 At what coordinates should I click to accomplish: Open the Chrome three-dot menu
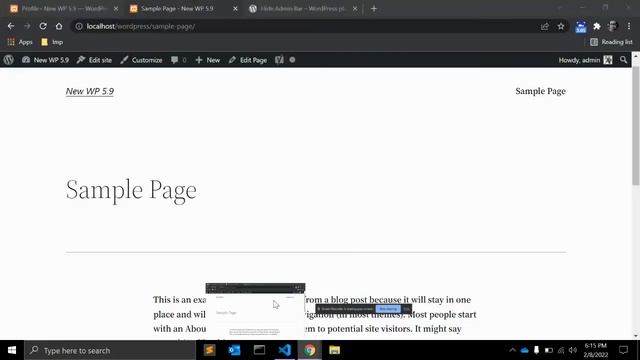(x=629, y=26)
